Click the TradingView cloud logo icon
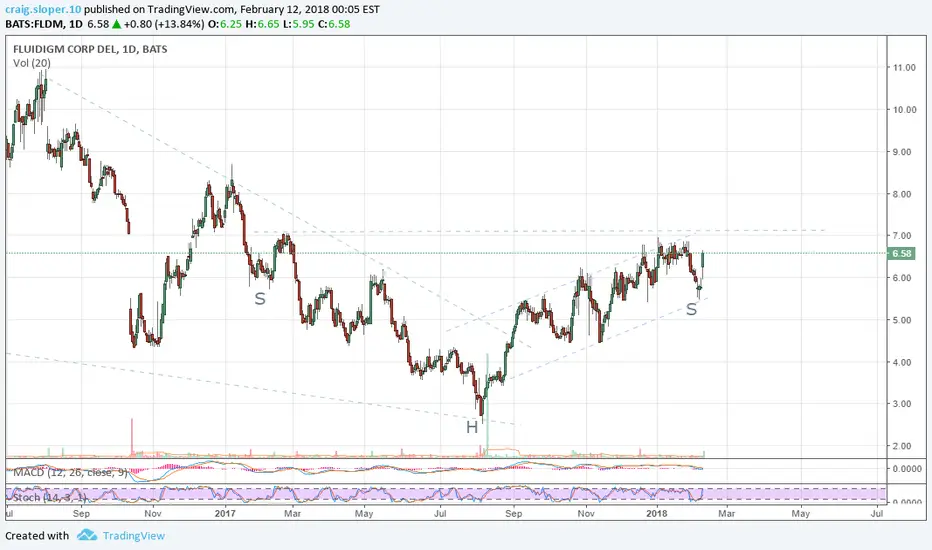This screenshot has width=932, height=550. [87, 536]
